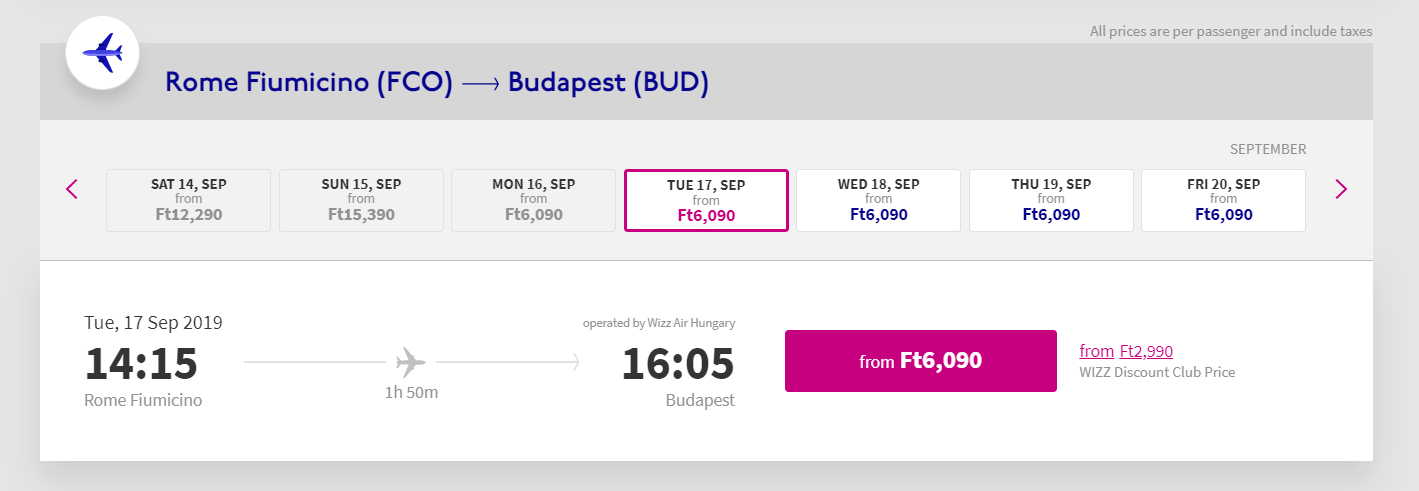Open the from Ft2,990 discount link
The image size is (1419, 491).
coord(1126,351)
